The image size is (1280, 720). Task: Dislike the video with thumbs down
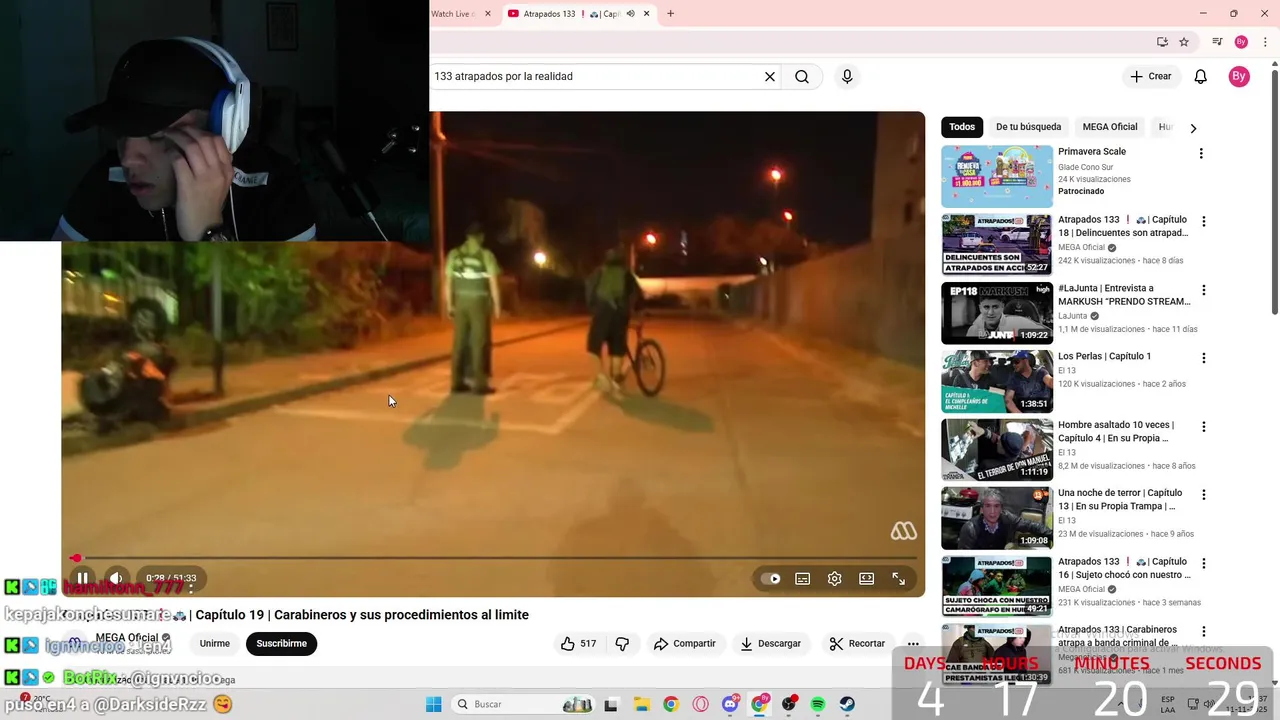tap(622, 644)
